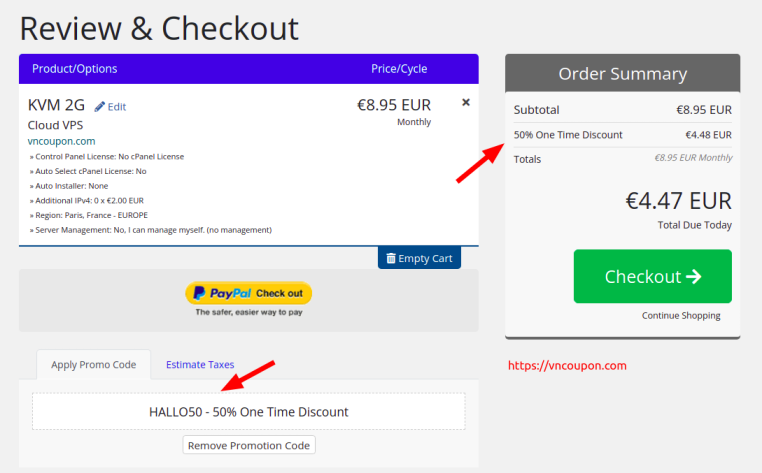Click the Price/Cycle column header
The image size is (762, 473).
tap(399, 69)
